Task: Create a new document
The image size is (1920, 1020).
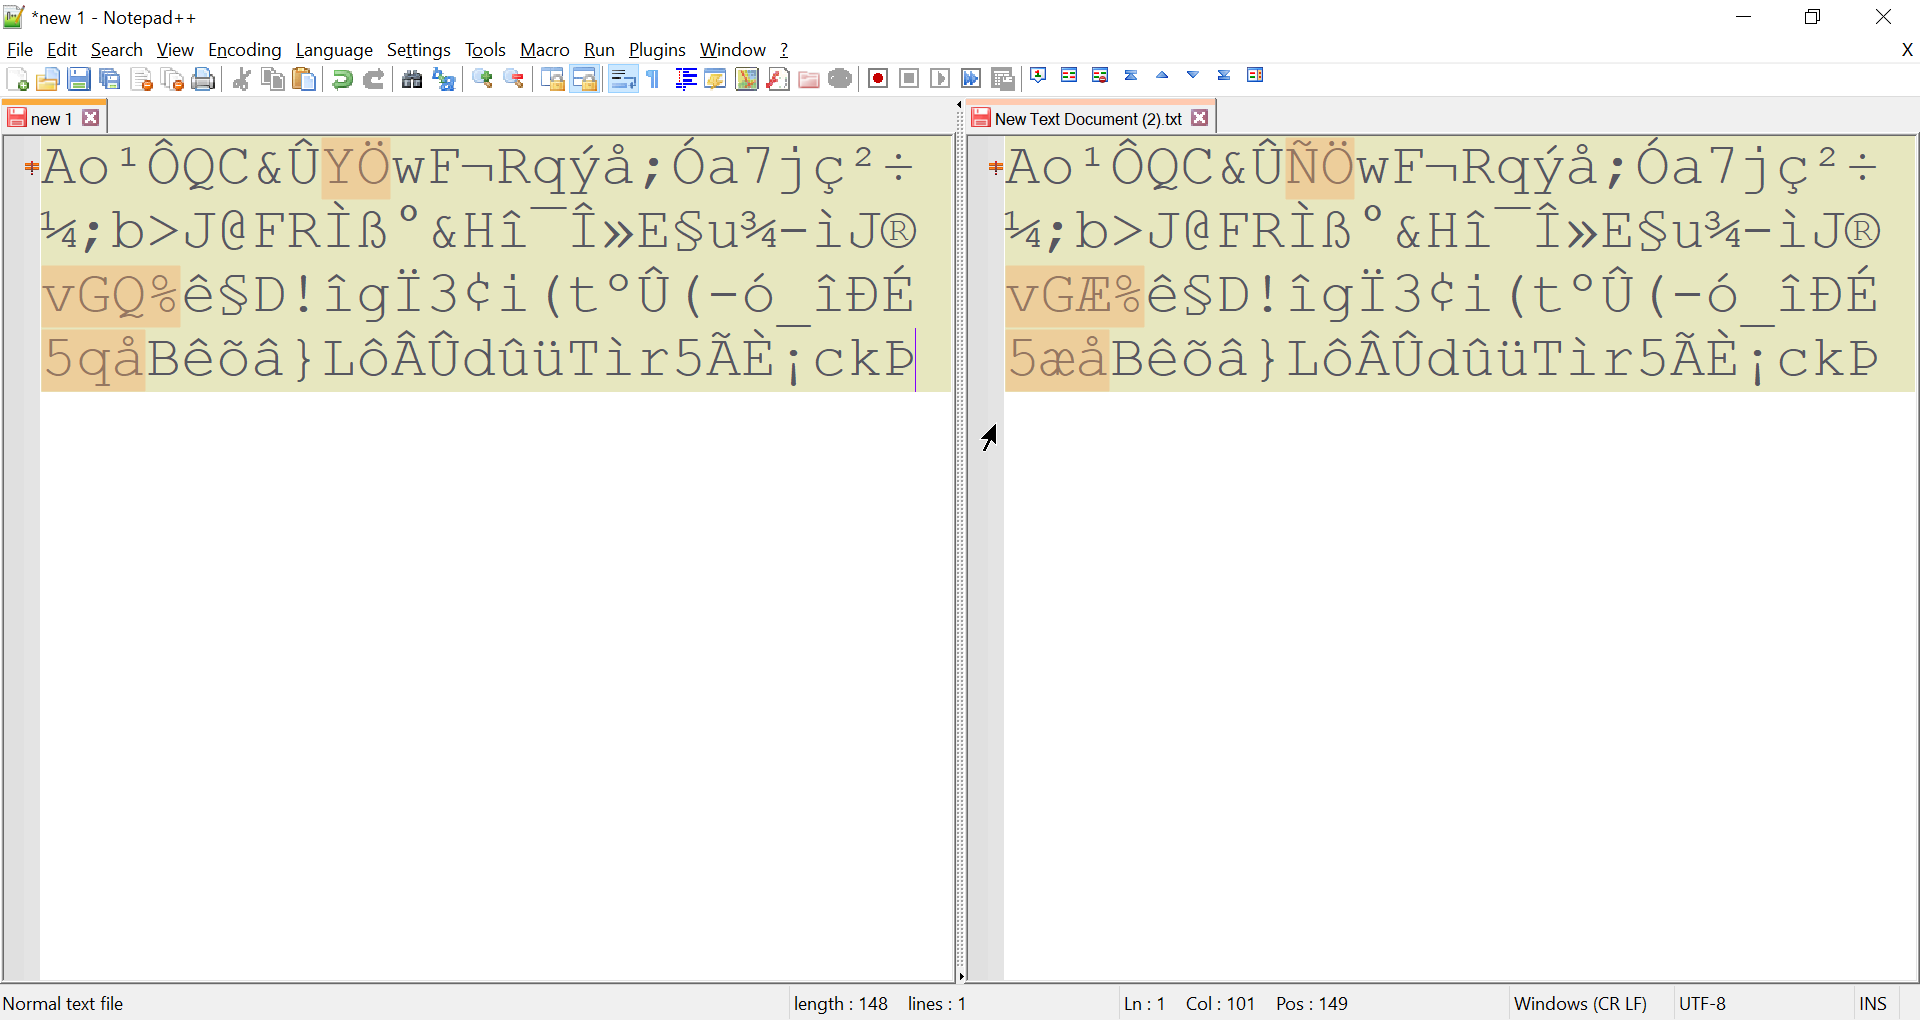Action: [17, 78]
